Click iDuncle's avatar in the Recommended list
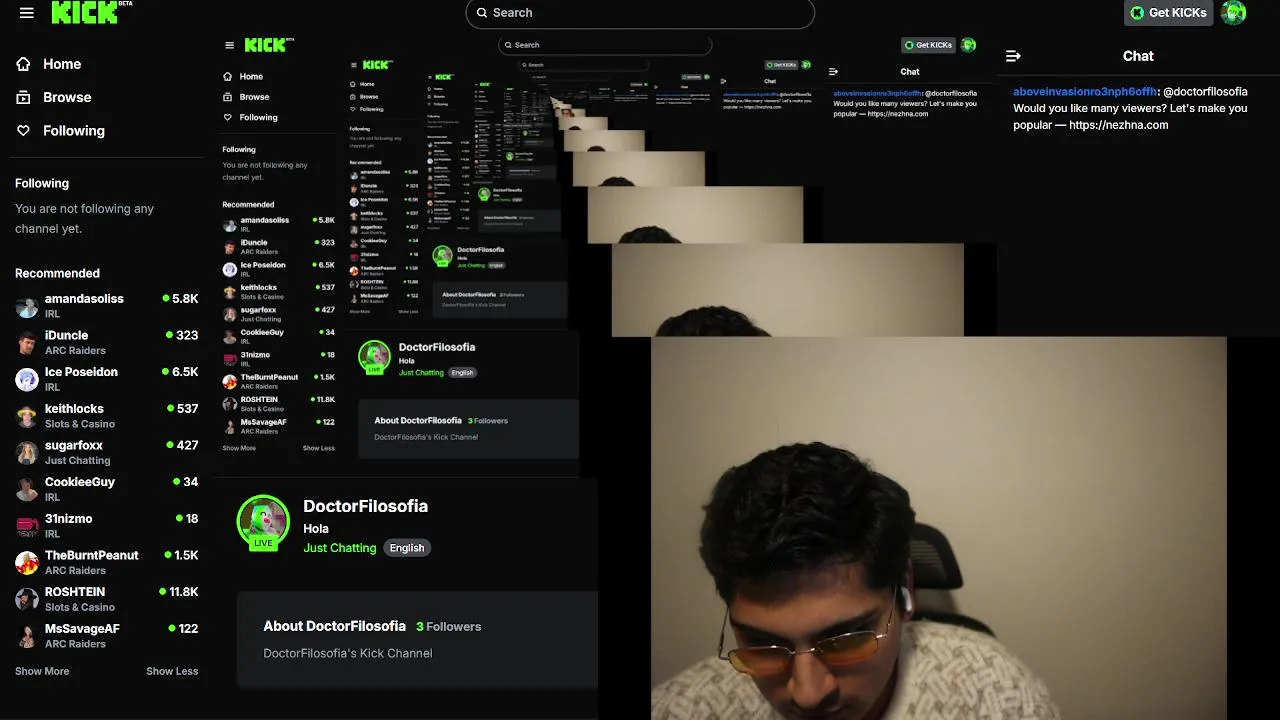This screenshot has height=720, width=1280. coord(27,343)
